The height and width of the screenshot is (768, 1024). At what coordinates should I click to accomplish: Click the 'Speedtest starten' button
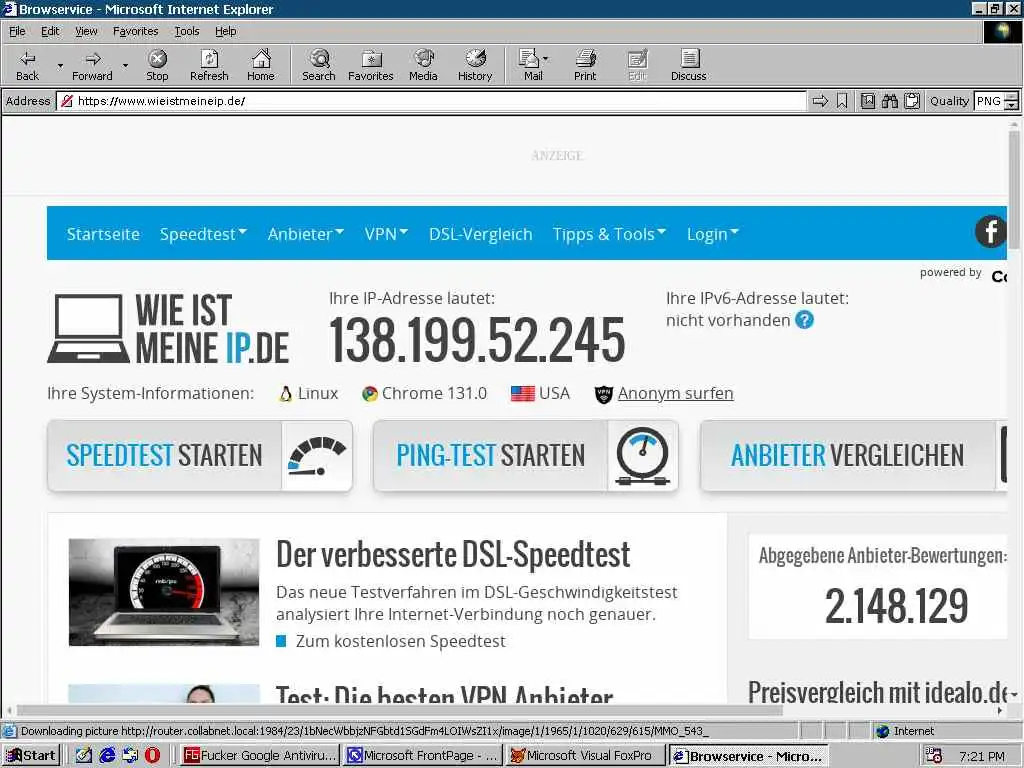click(x=200, y=455)
